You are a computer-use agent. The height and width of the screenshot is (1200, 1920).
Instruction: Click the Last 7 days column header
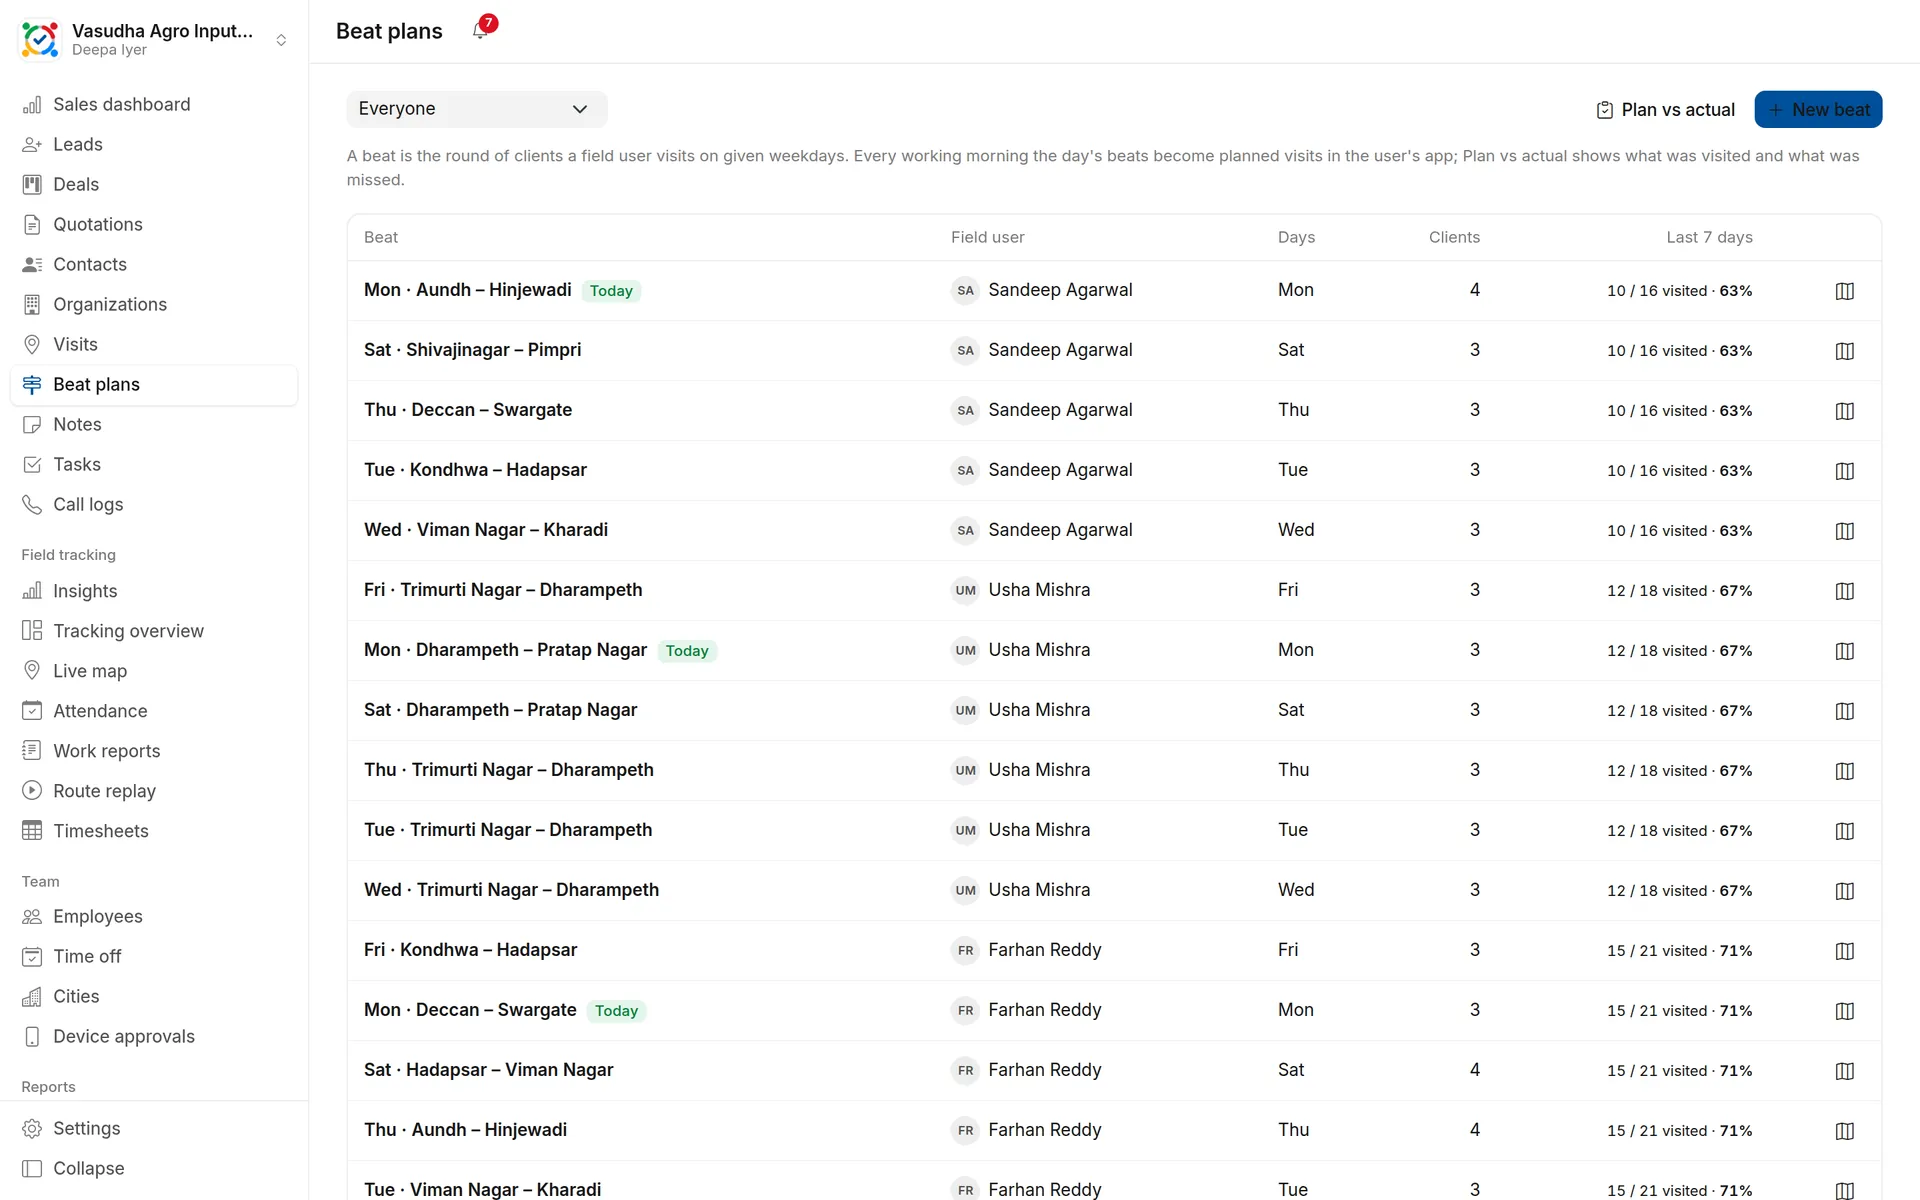(x=1709, y=237)
